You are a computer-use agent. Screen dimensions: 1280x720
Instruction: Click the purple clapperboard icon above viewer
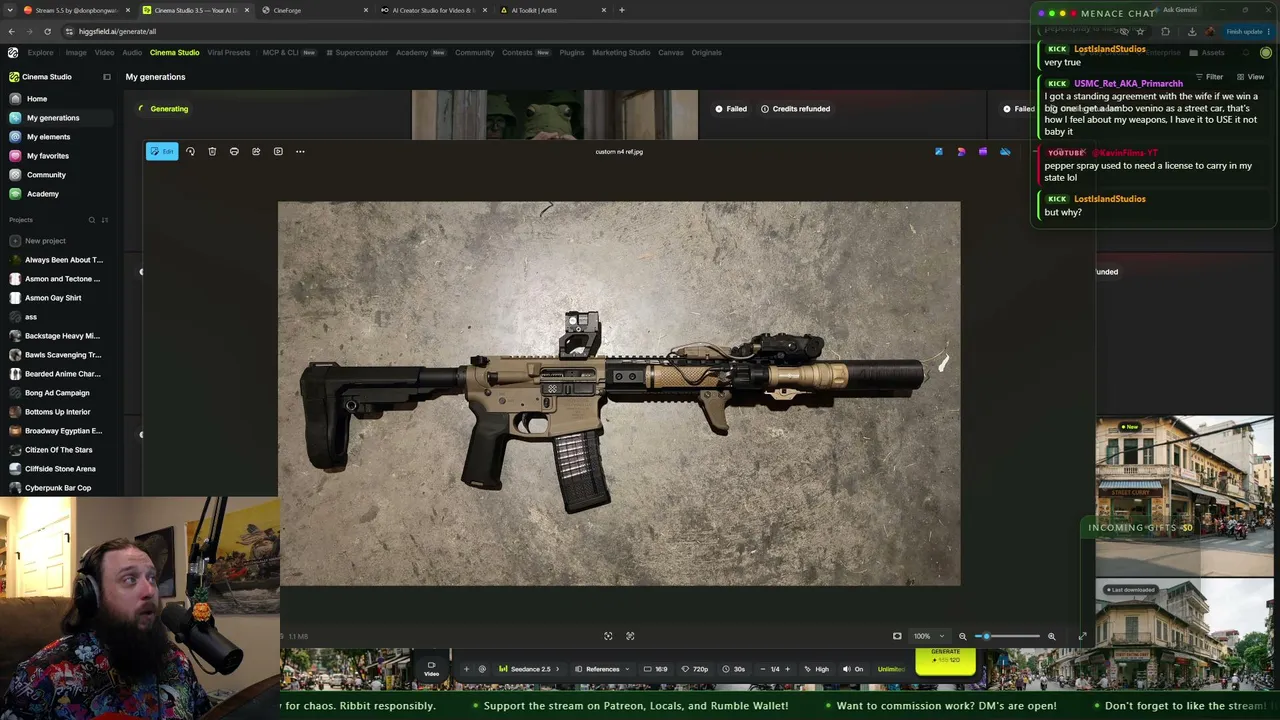point(983,152)
